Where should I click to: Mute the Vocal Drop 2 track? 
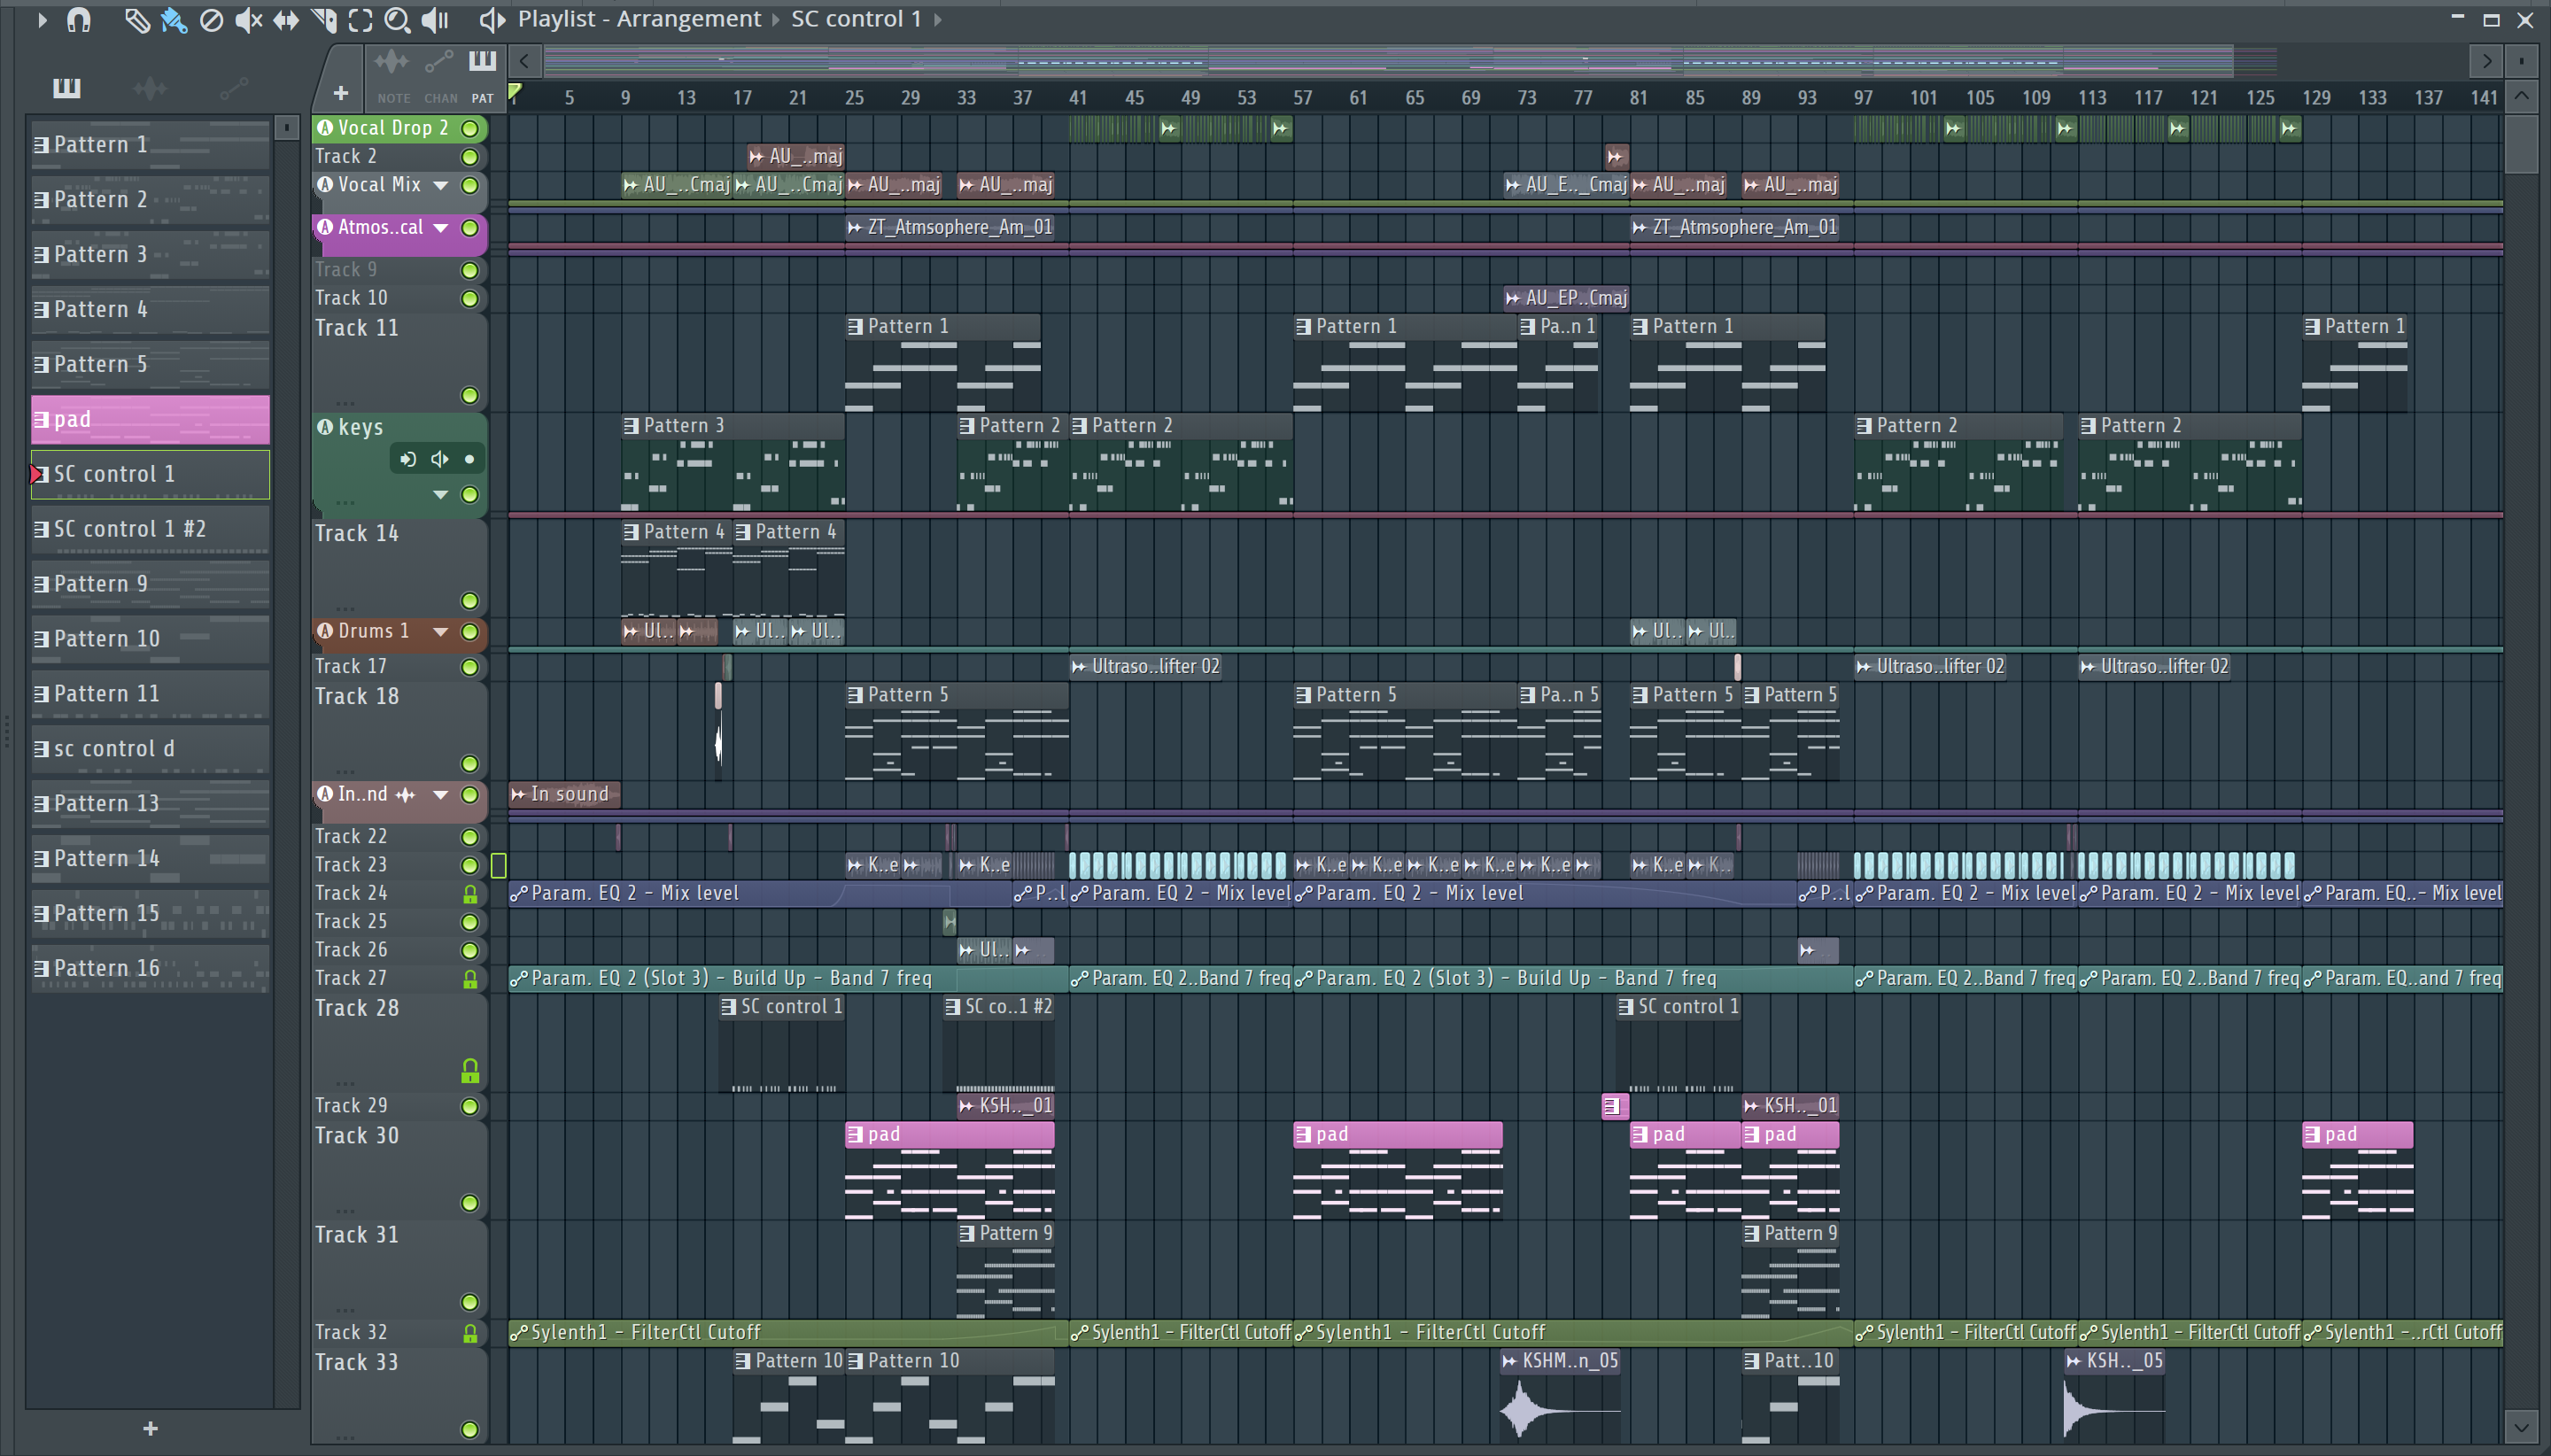(x=469, y=128)
